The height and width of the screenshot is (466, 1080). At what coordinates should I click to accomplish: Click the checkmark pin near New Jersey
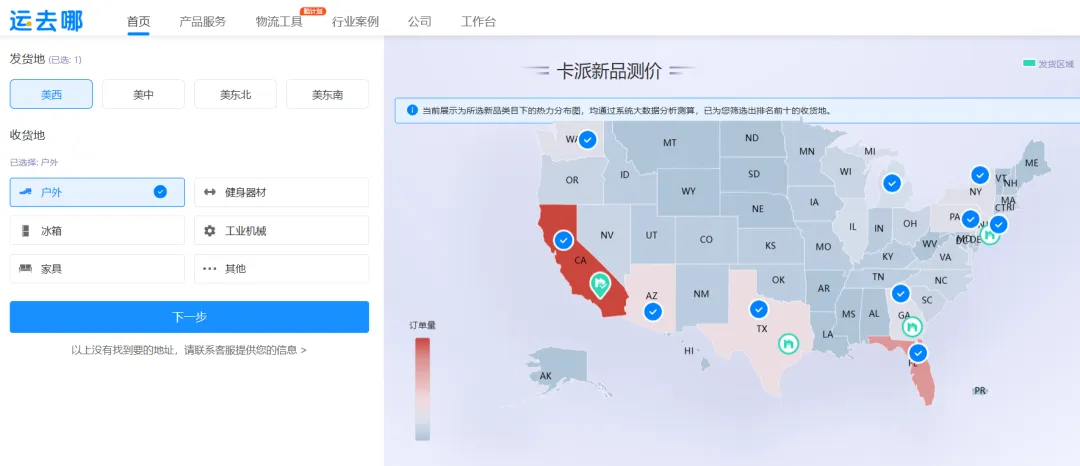999,224
